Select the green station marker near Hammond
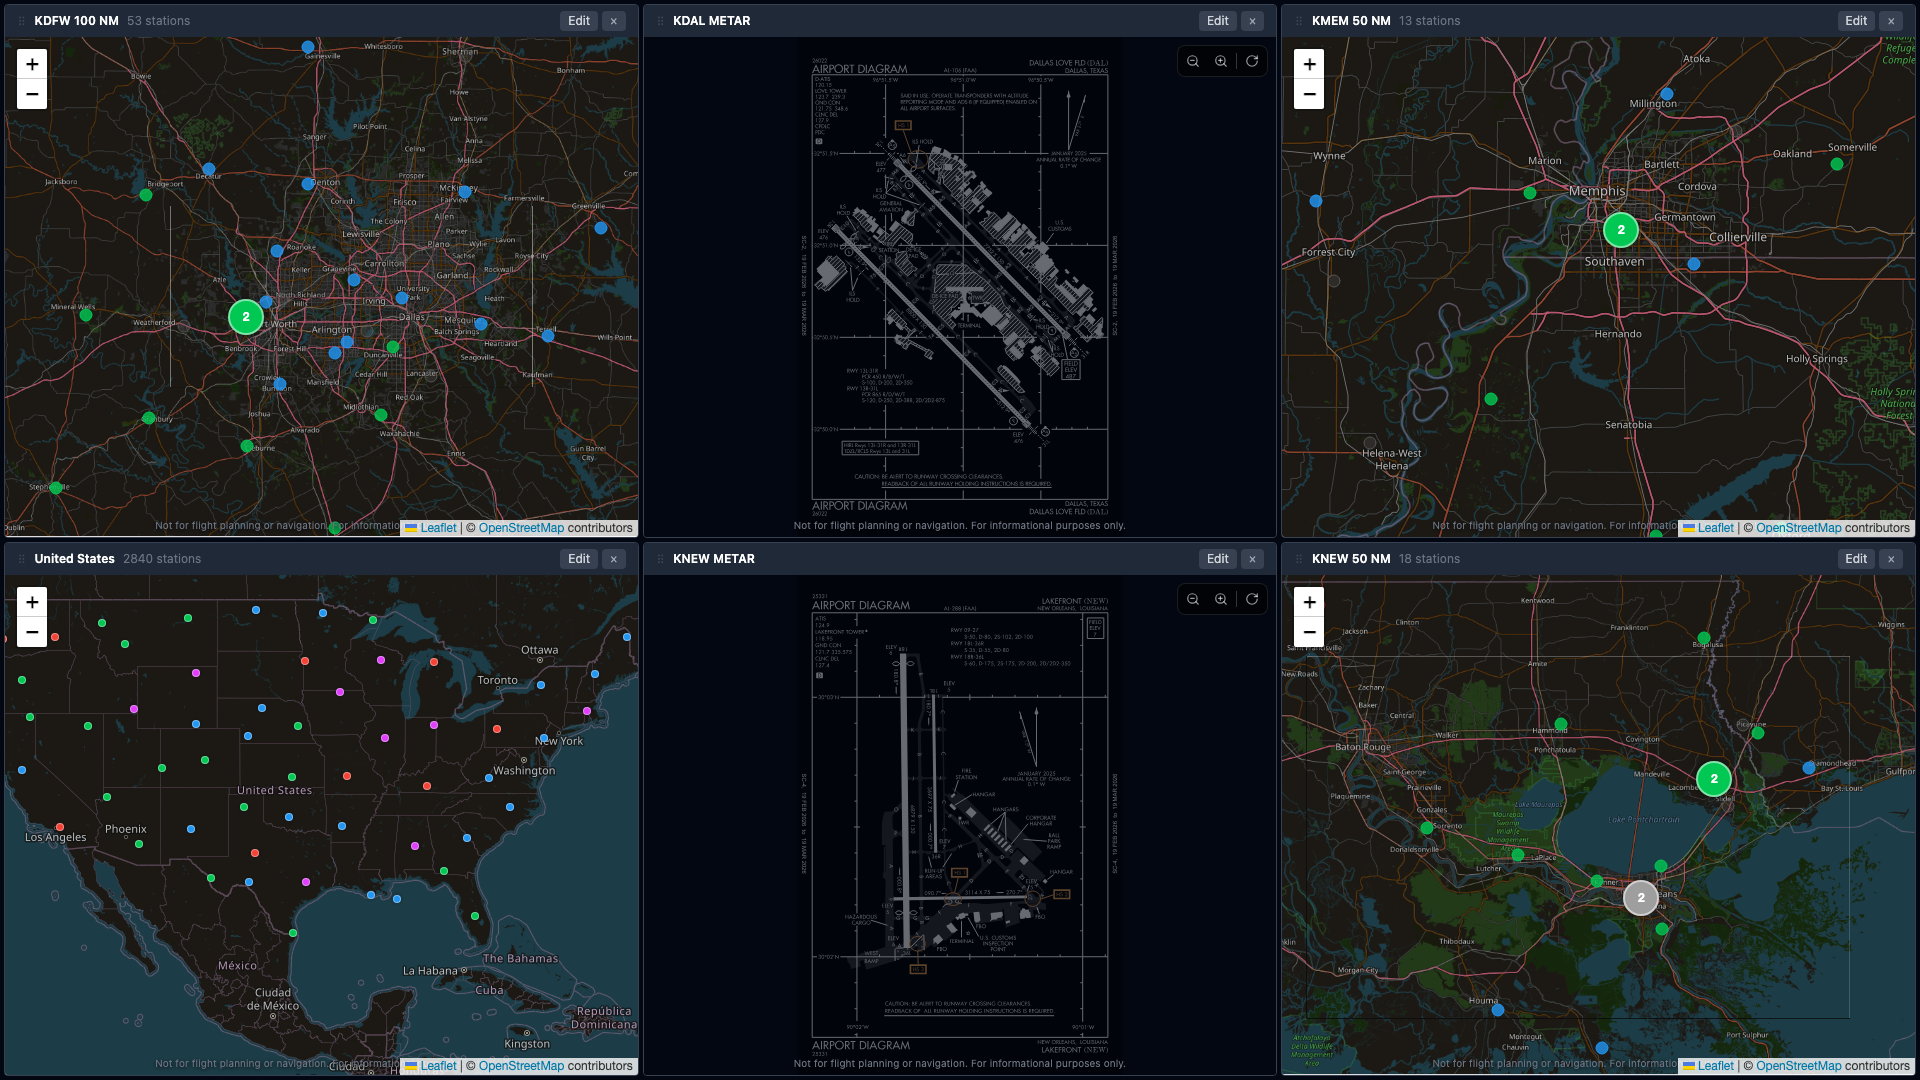This screenshot has height=1080, width=1920. point(1561,724)
